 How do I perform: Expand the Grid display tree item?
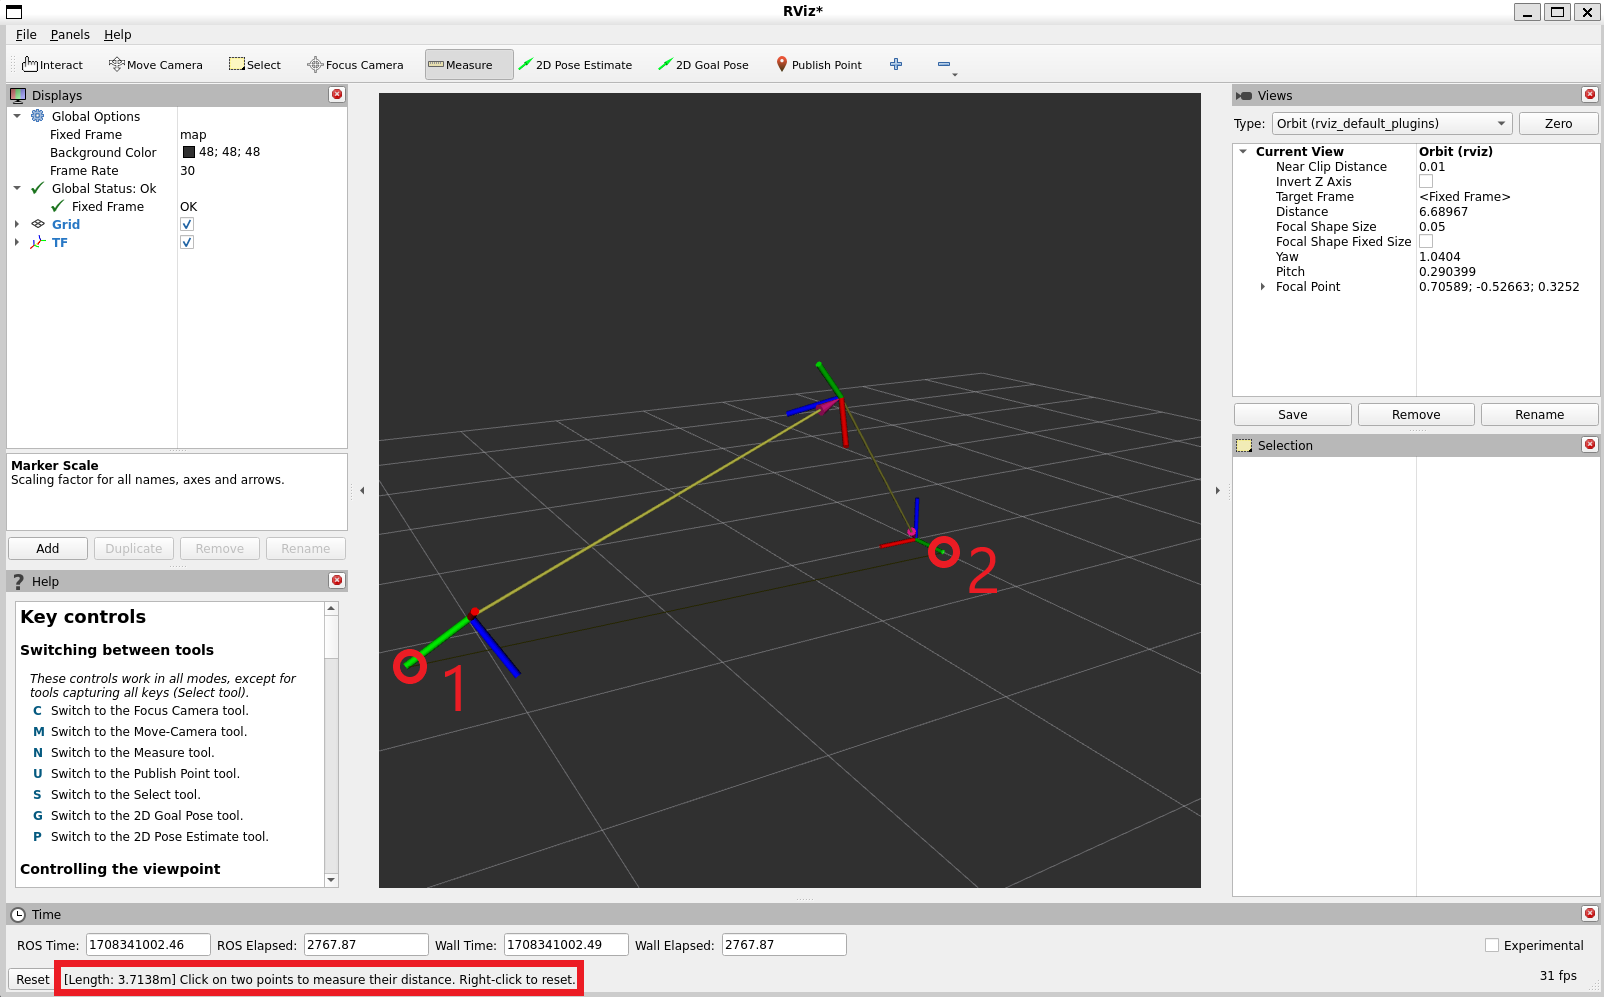tap(17, 225)
